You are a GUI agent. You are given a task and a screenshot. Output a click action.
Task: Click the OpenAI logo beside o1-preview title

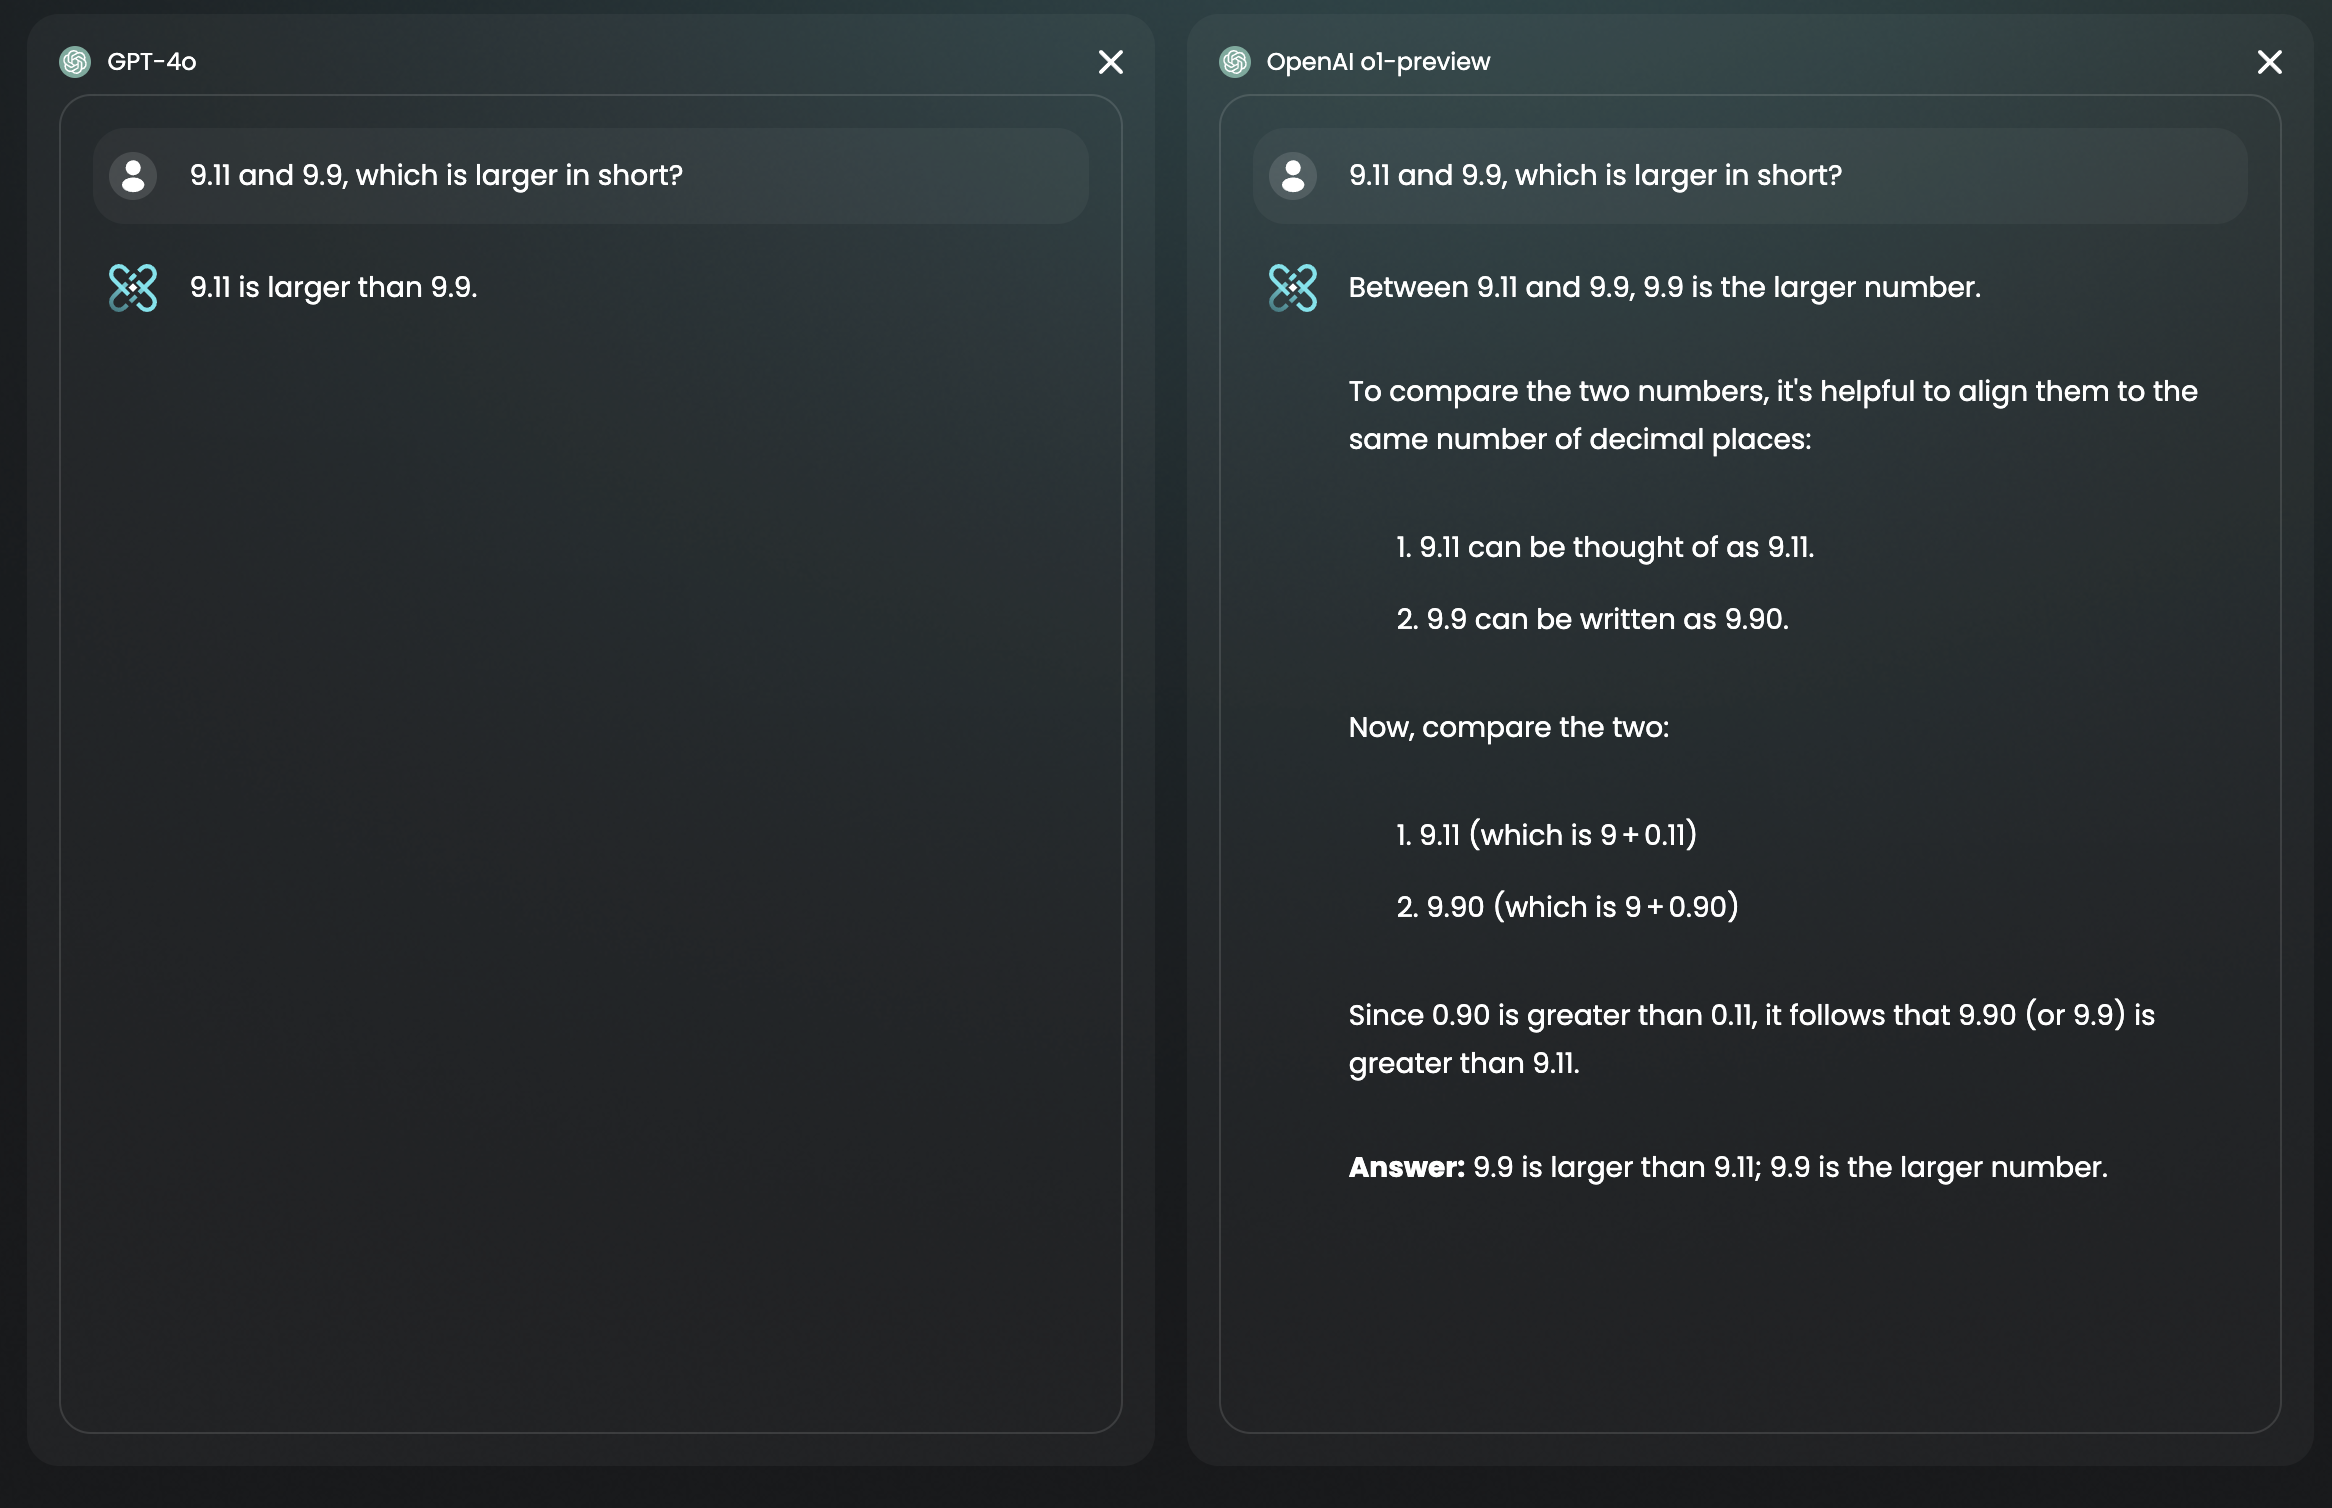1235,62
